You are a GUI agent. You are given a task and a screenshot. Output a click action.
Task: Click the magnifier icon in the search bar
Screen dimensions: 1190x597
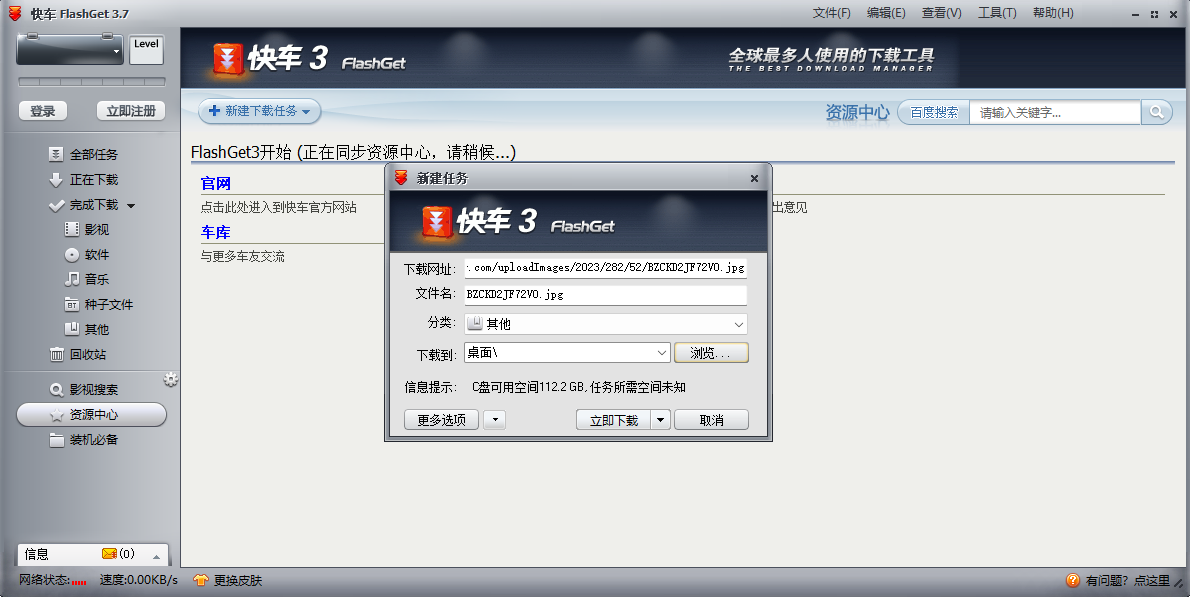(x=1157, y=112)
